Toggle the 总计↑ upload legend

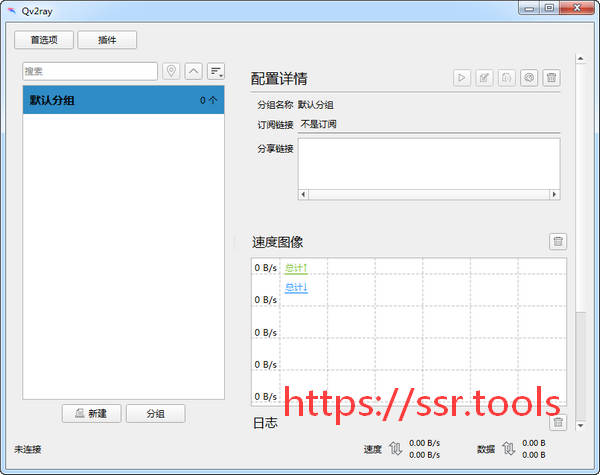(295, 268)
